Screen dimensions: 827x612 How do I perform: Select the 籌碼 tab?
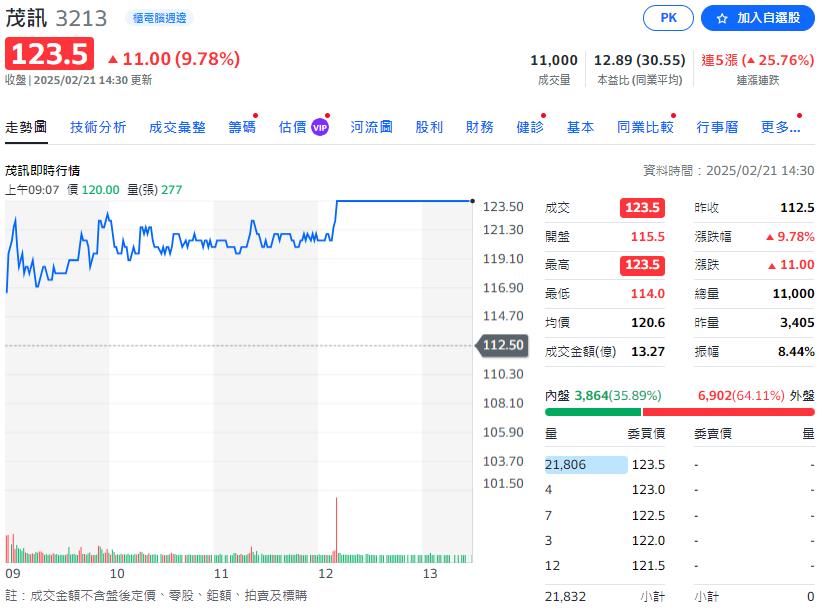pyautogui.click(x=242, y=127)
